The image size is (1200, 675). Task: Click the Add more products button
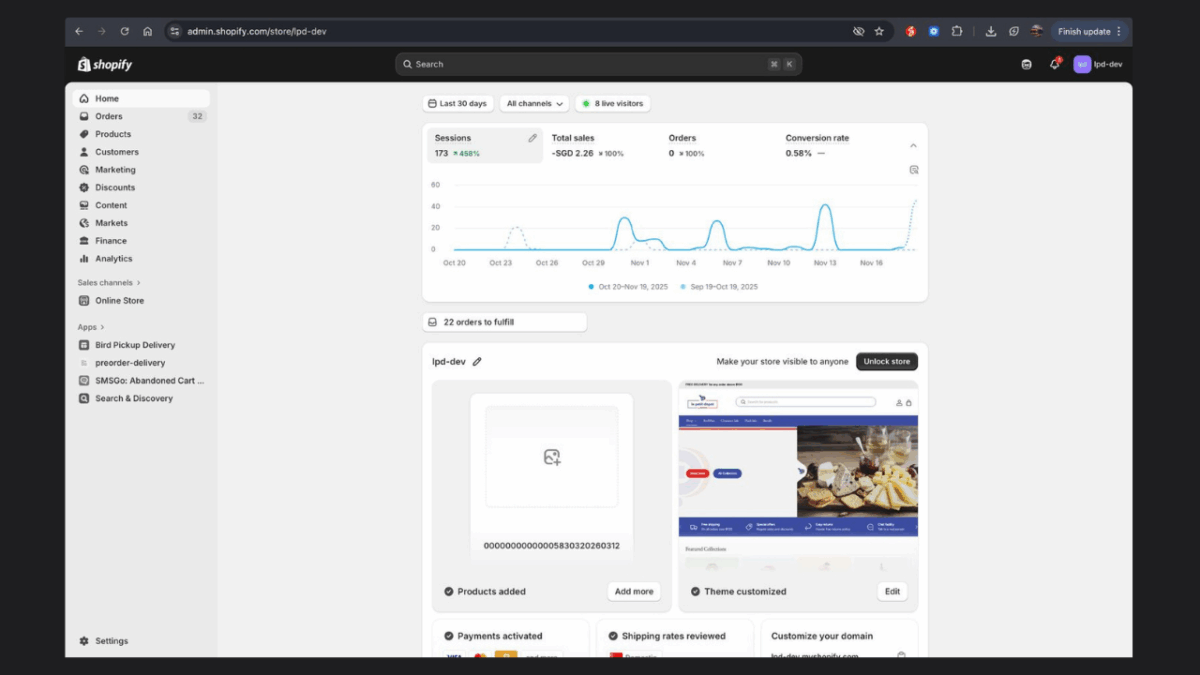[634, 591]
